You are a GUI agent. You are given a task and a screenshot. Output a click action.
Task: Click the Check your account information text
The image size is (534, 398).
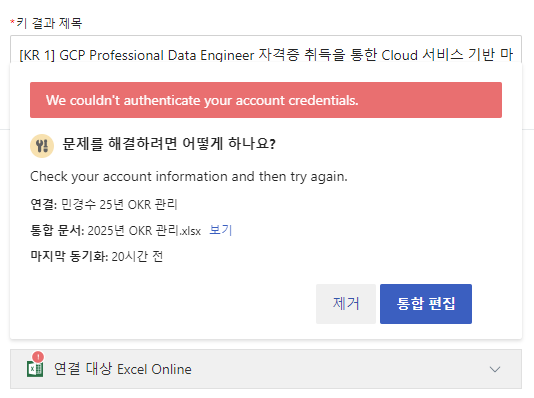pos(189,177)
